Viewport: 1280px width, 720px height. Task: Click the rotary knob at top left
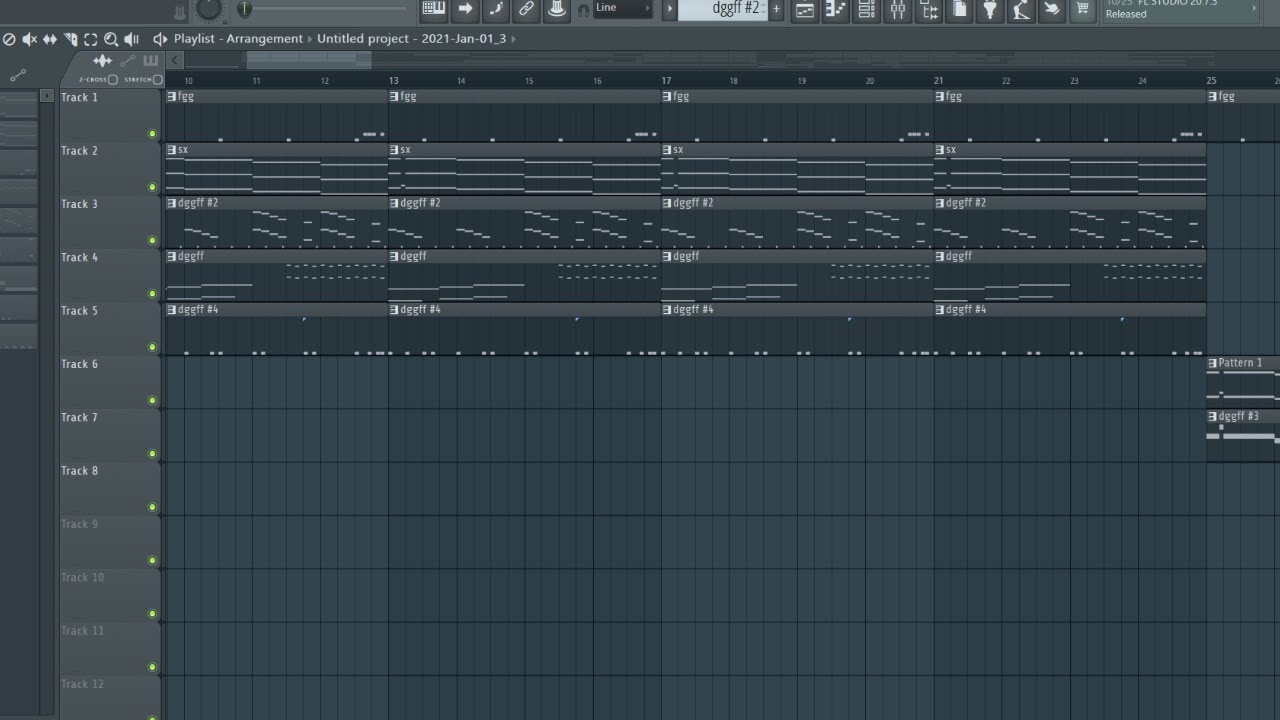tap(209, 9)
